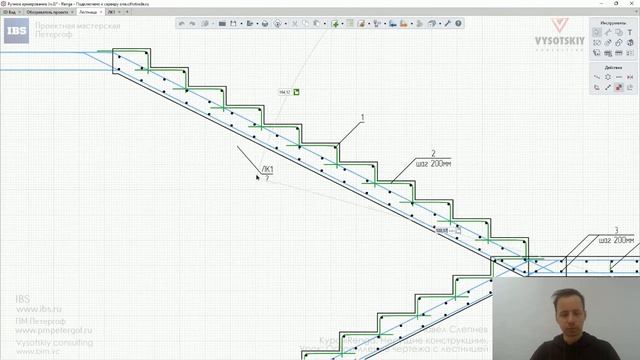Image resolution: width=640 pixels, height=360 pixels.
Task: Click the green lightning icon in the toolbar
Action: click(334, 24)
